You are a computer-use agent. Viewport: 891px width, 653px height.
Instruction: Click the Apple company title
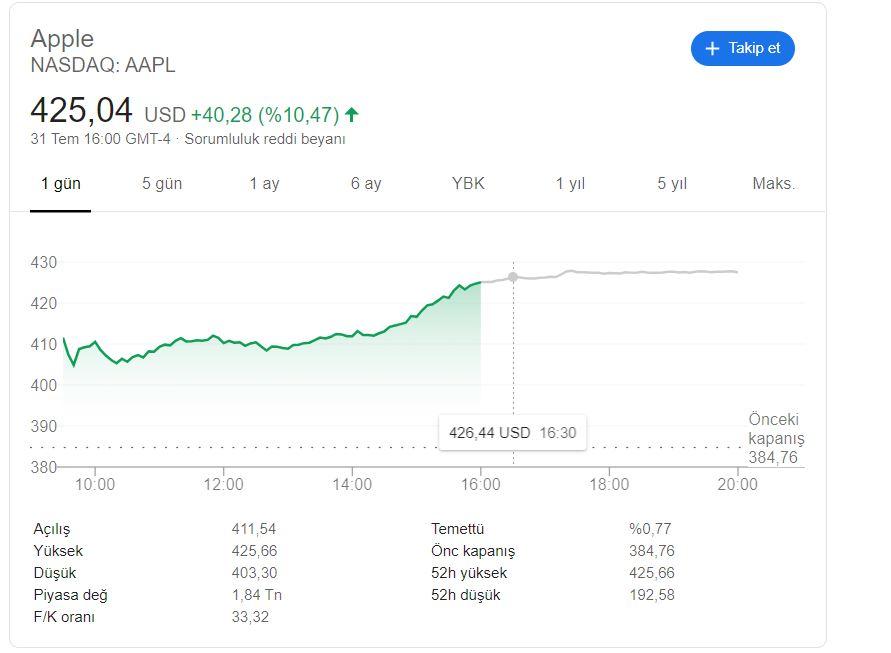click(62, 39)
